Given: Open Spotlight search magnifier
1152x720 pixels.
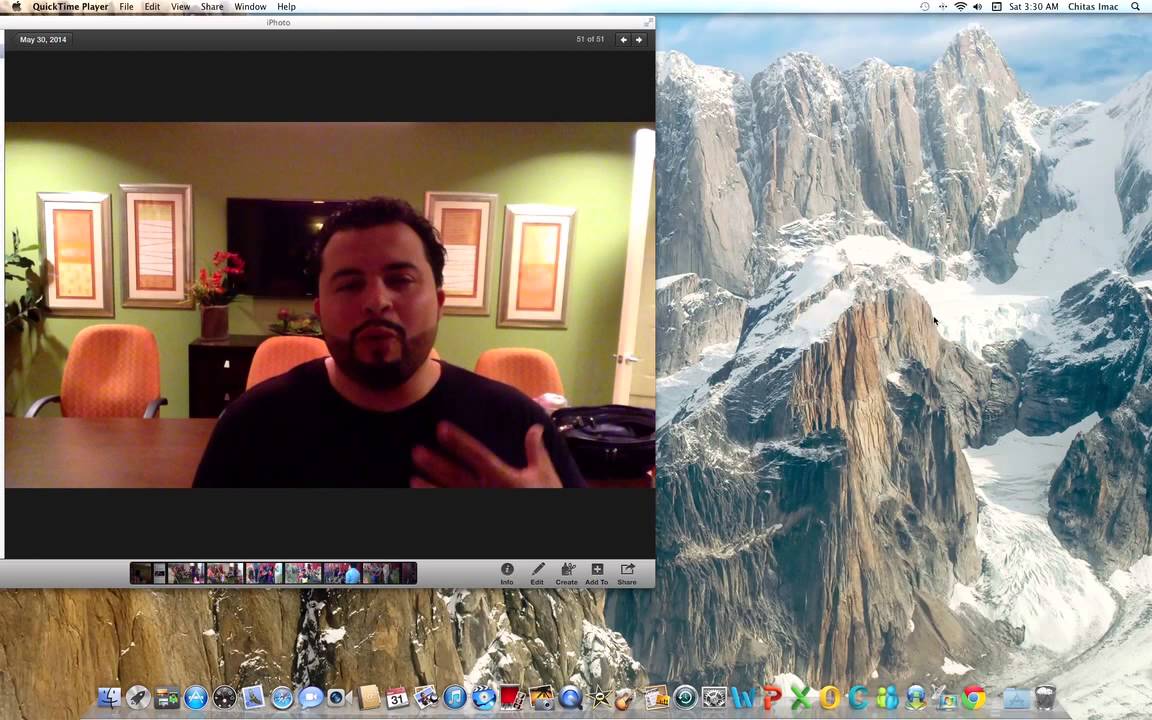Looking at the screenshot, I should 1136,7.
